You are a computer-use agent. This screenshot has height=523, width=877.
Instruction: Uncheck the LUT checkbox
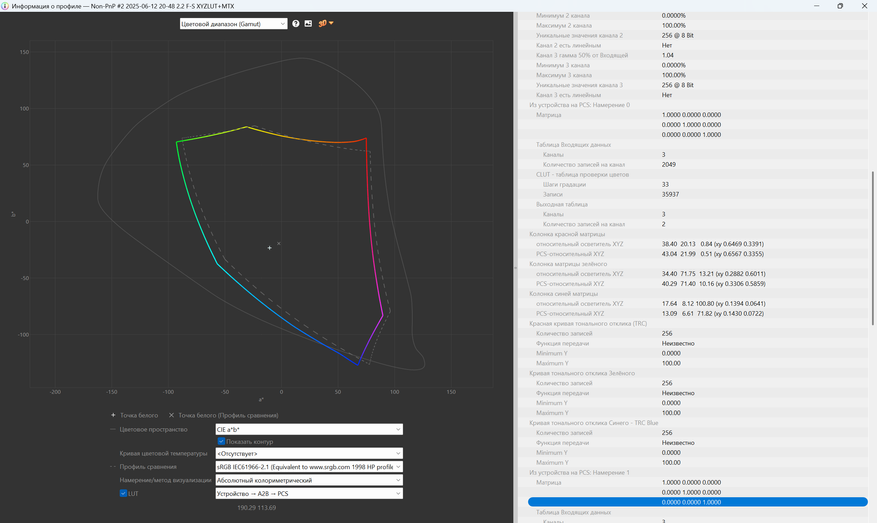click(124, 493)
